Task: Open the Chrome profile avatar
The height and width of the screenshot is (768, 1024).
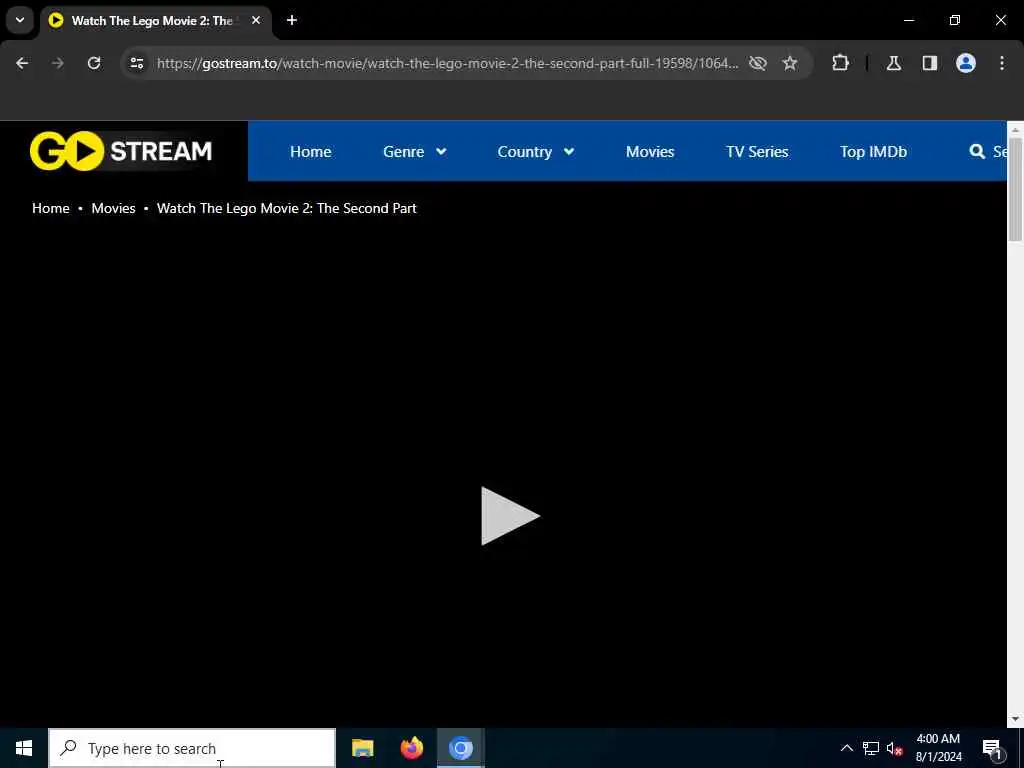Action: click(x=966, y=63)
